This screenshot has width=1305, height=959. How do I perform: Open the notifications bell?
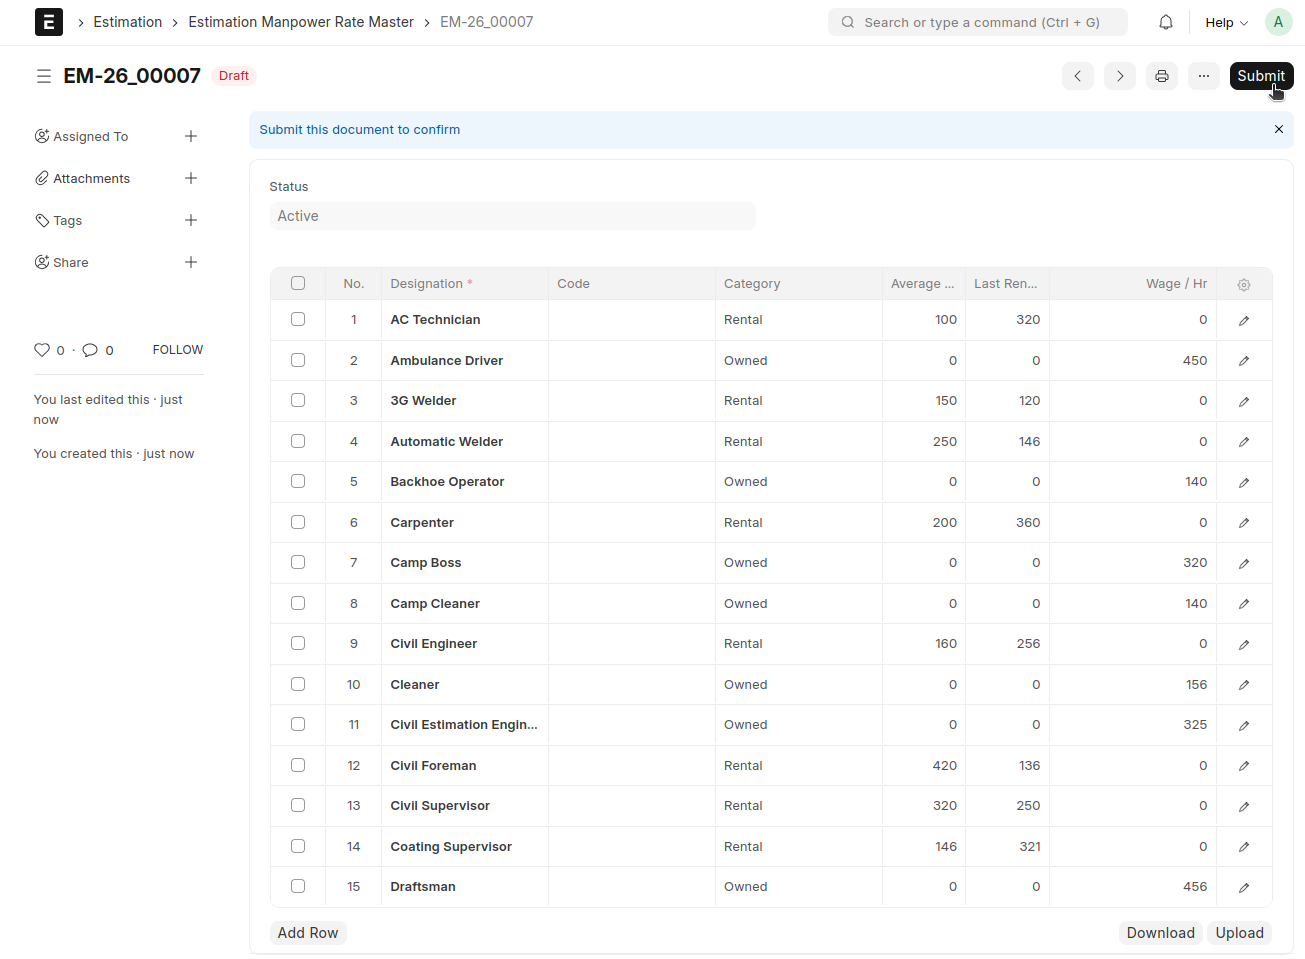tap(1165, 22)
